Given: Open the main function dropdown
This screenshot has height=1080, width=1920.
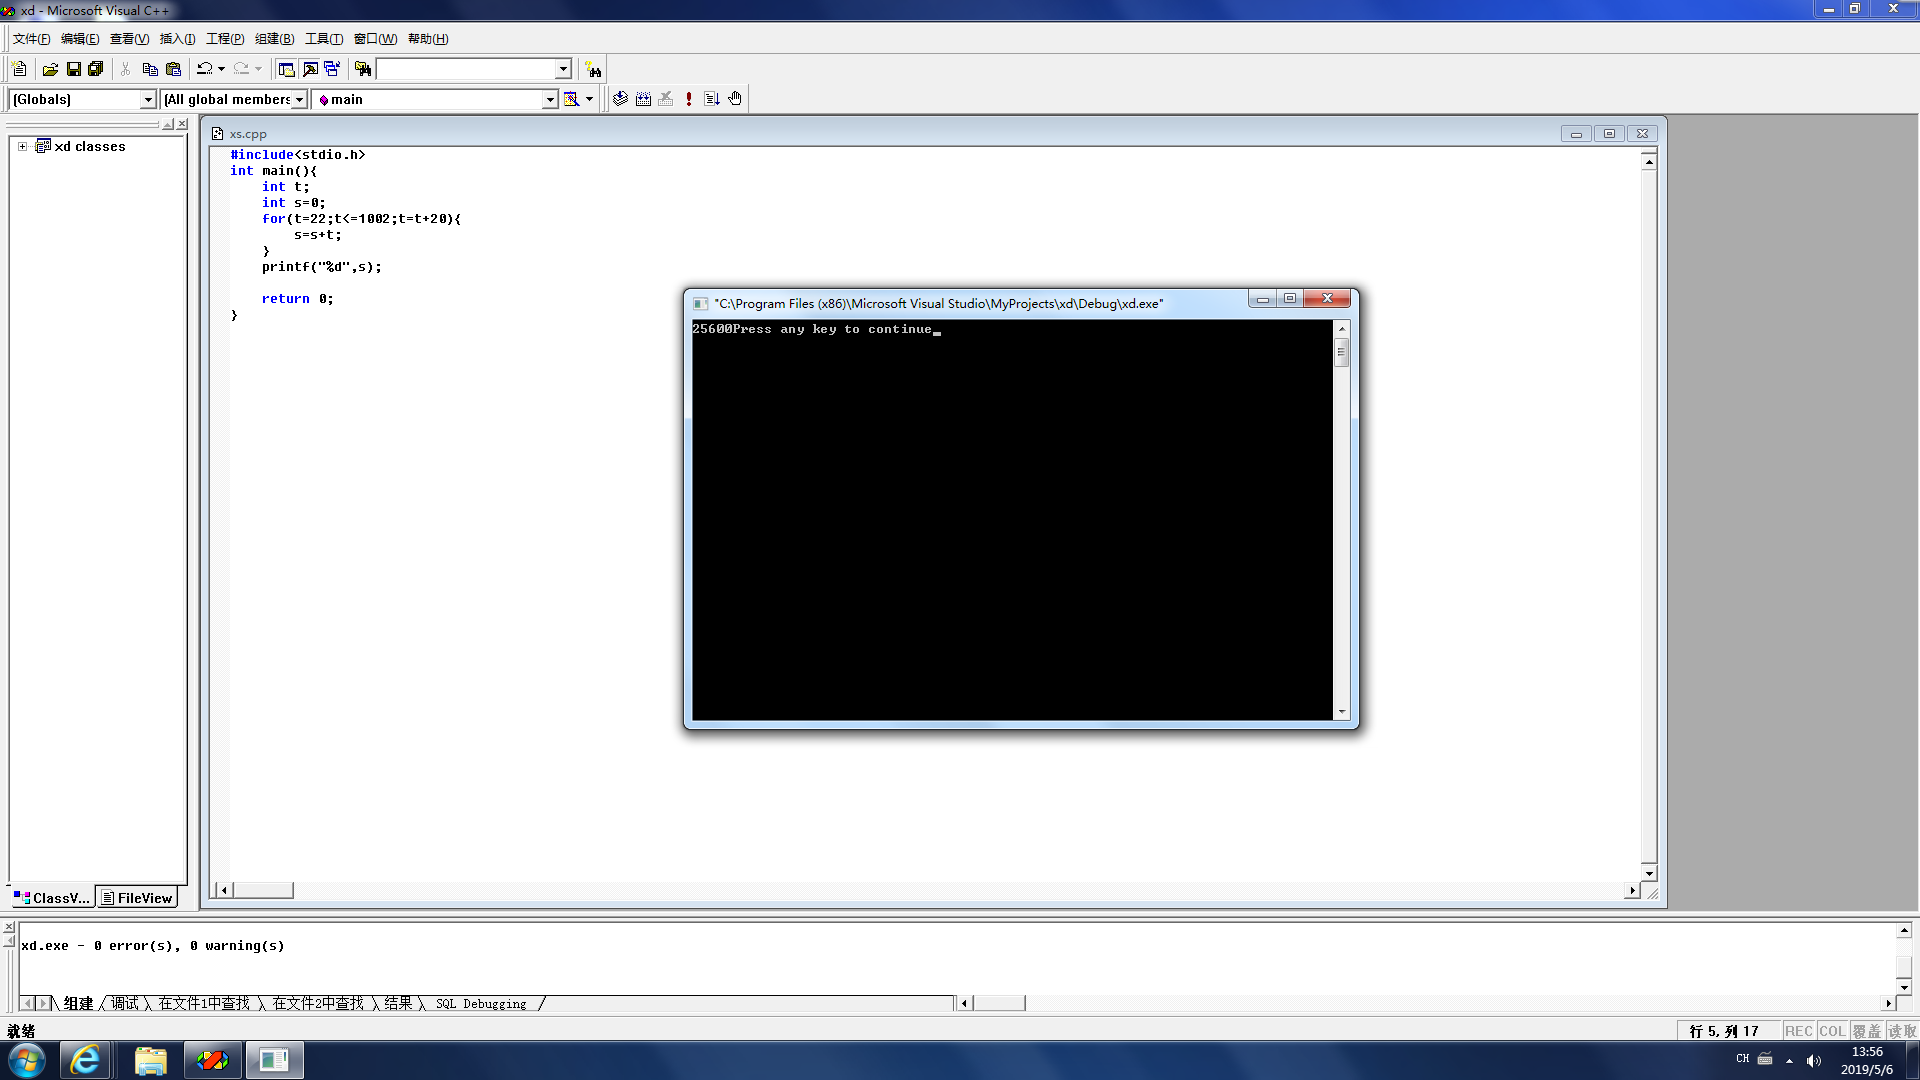Looking at the screenshot, I should coord(549,99).
